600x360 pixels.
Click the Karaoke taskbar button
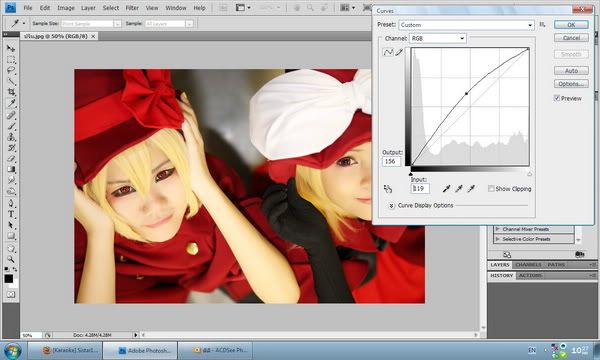(x=65, y=350)
